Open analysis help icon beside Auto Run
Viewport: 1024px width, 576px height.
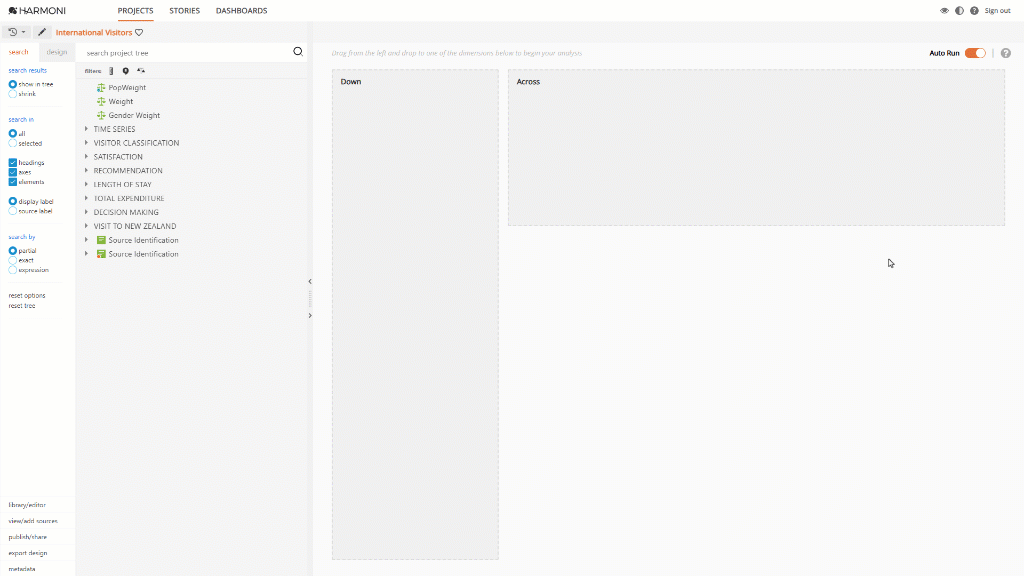pyautogui.click(x=1006, y=53)
